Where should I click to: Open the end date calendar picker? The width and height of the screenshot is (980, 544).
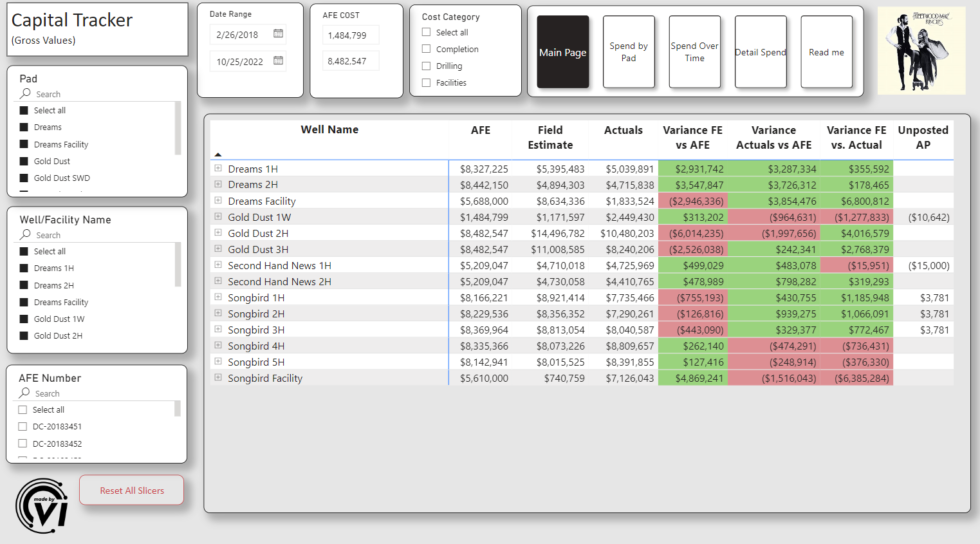278,61
